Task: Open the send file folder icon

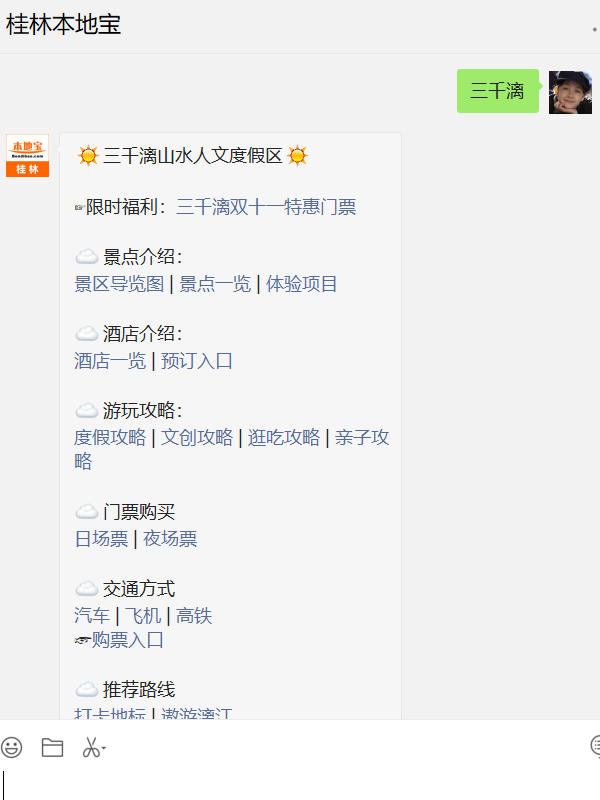Action: (x=52, y=747)
